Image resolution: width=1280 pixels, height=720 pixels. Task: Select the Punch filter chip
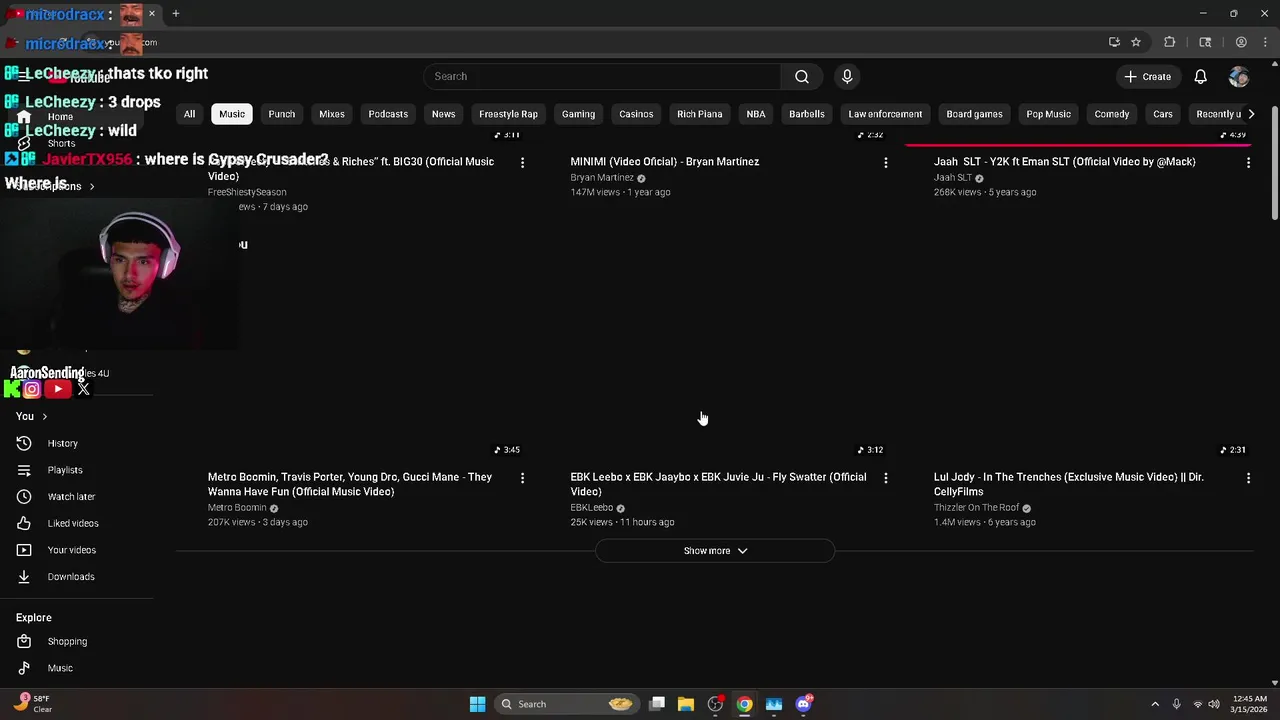(282, 114)
